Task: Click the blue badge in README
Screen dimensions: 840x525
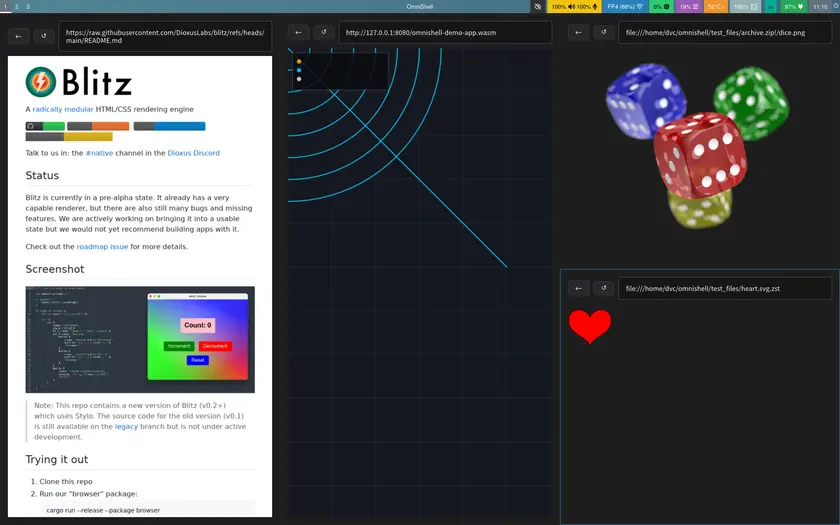Action: click(169, 126)
